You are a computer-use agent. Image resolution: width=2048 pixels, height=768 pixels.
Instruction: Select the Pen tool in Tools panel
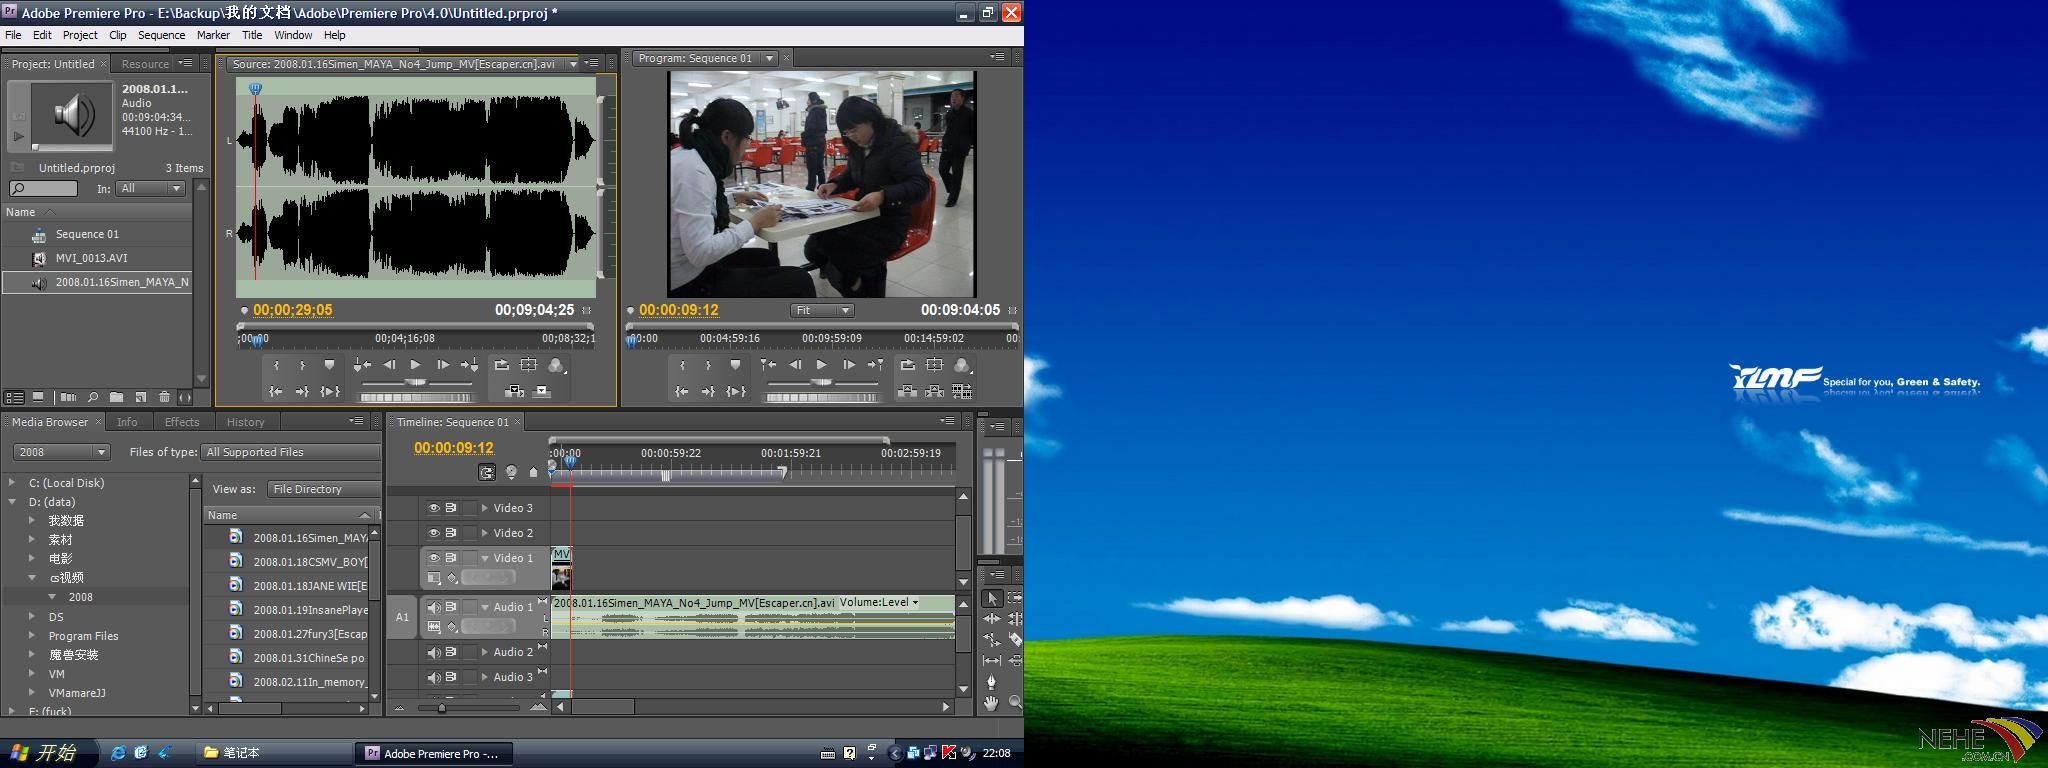pyautogui.click(x=991, y=681)
